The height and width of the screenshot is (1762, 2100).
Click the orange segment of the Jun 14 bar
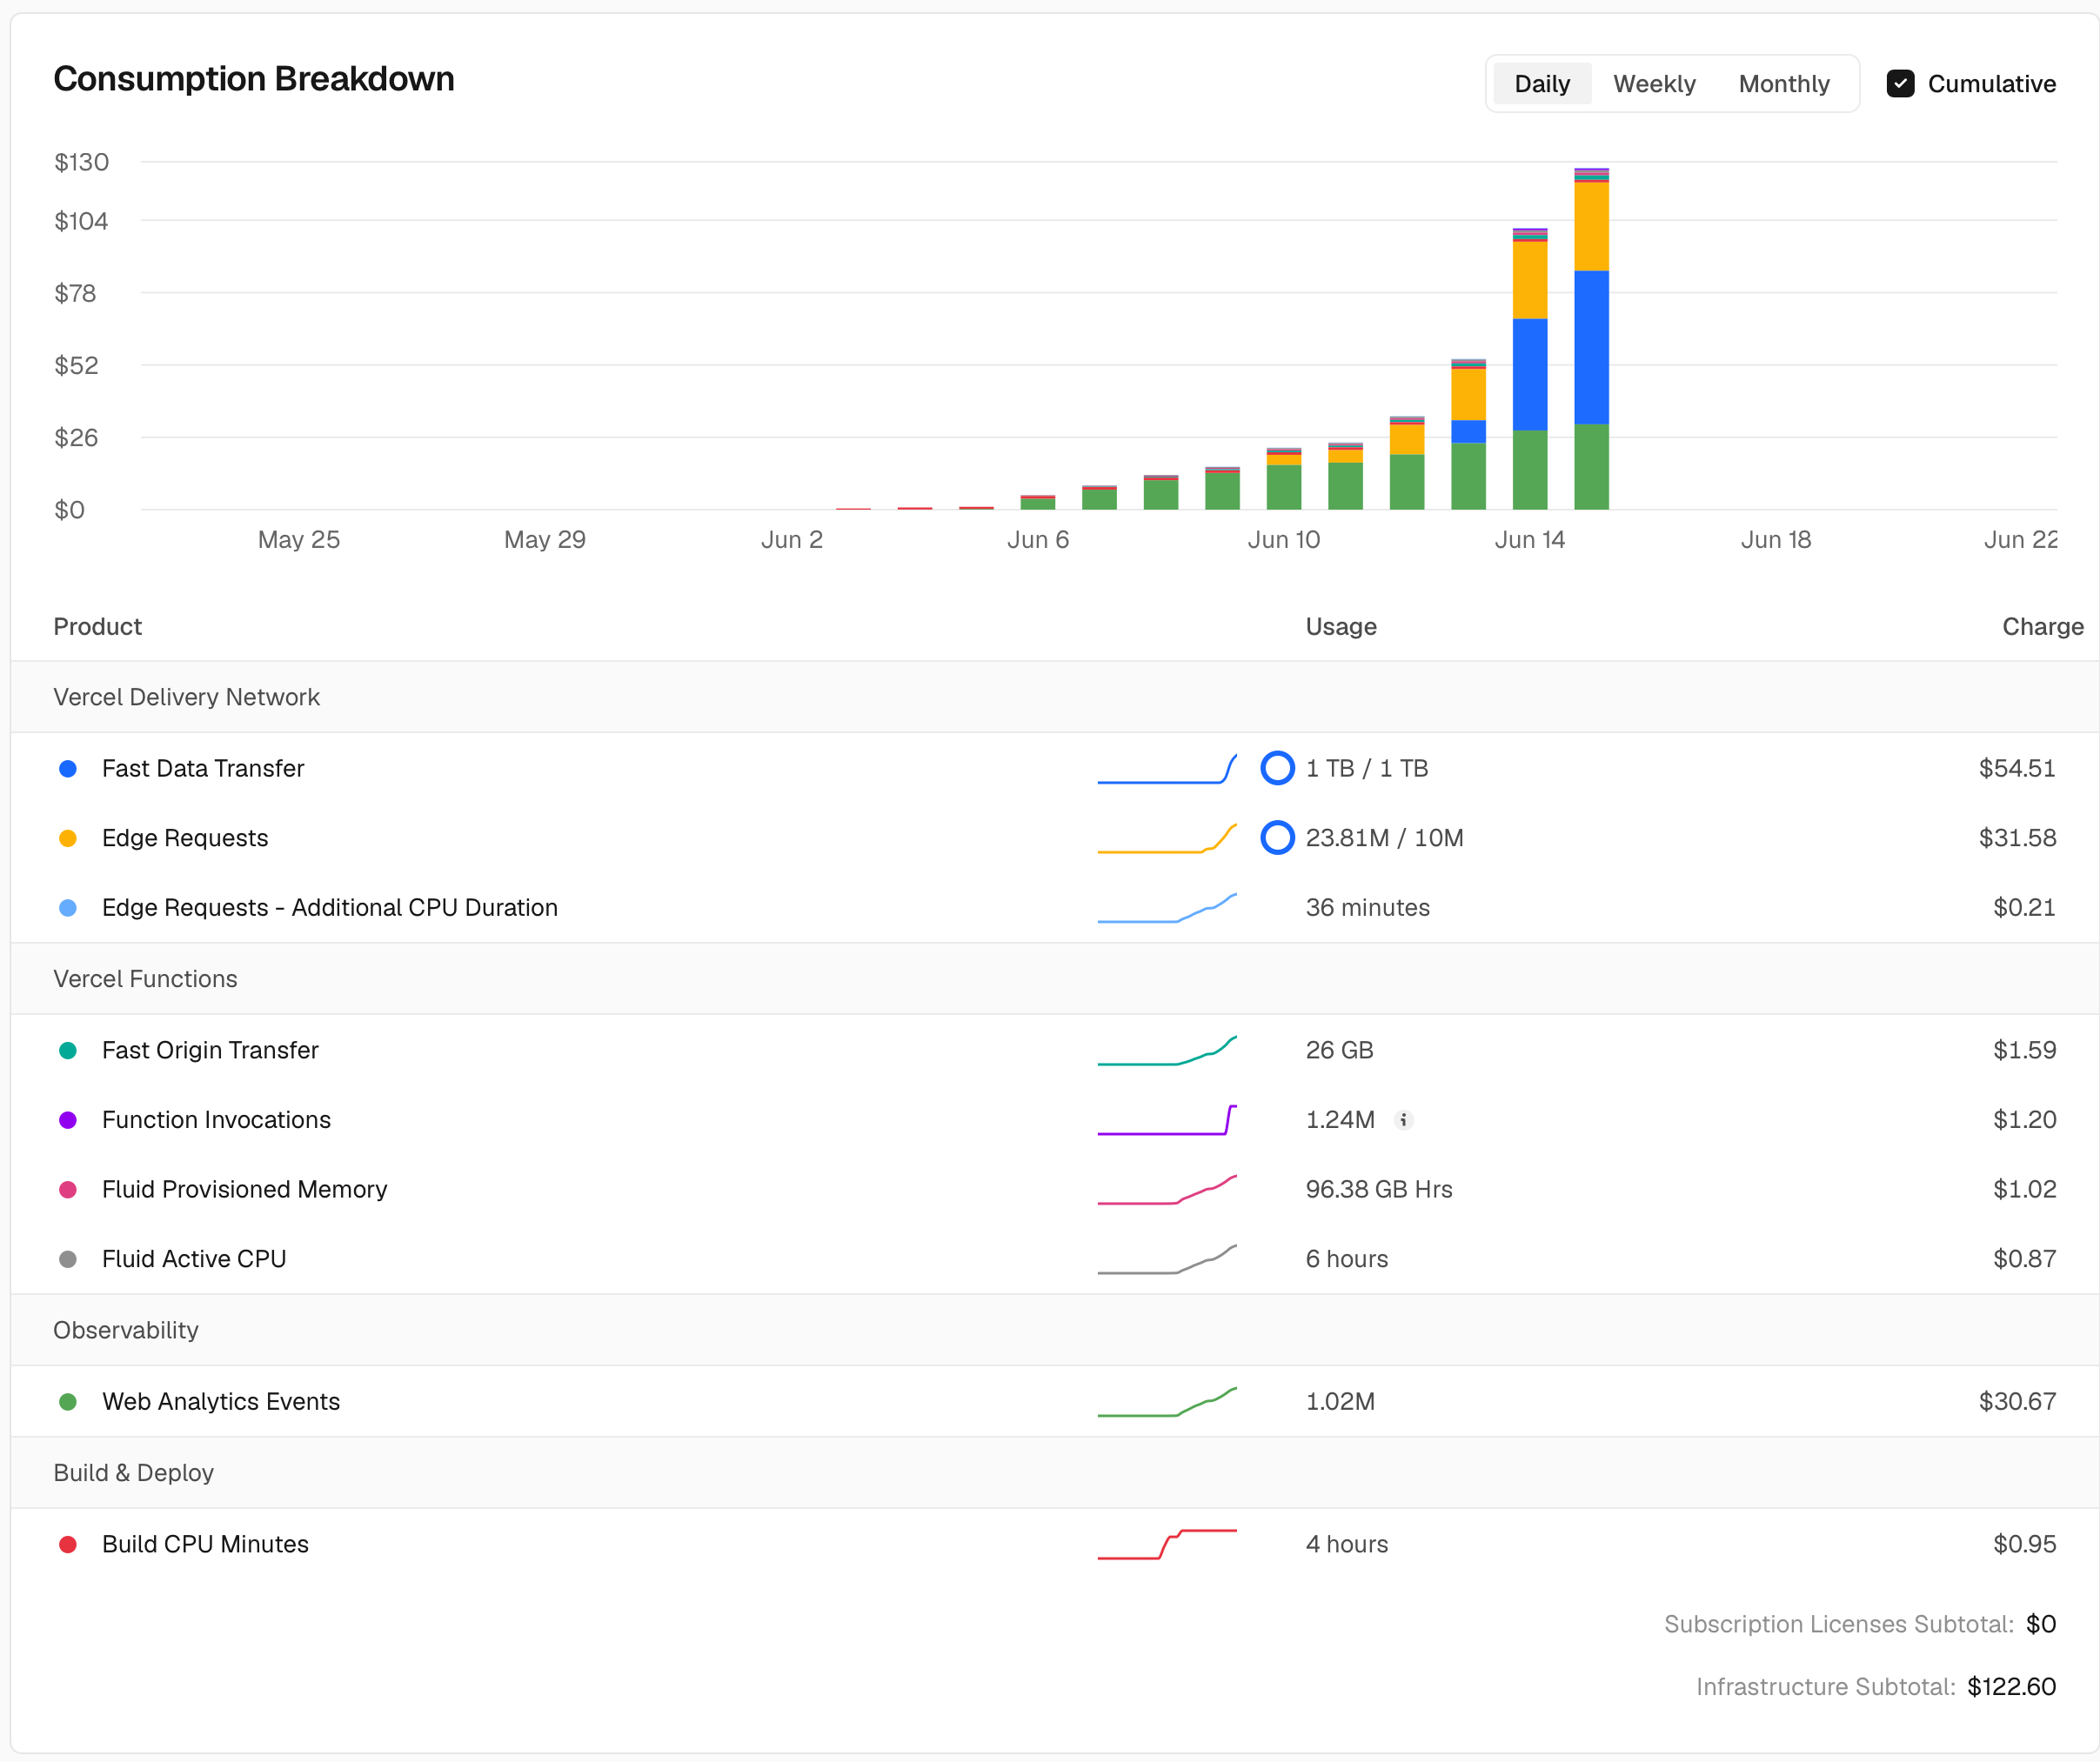[1530, 280]
